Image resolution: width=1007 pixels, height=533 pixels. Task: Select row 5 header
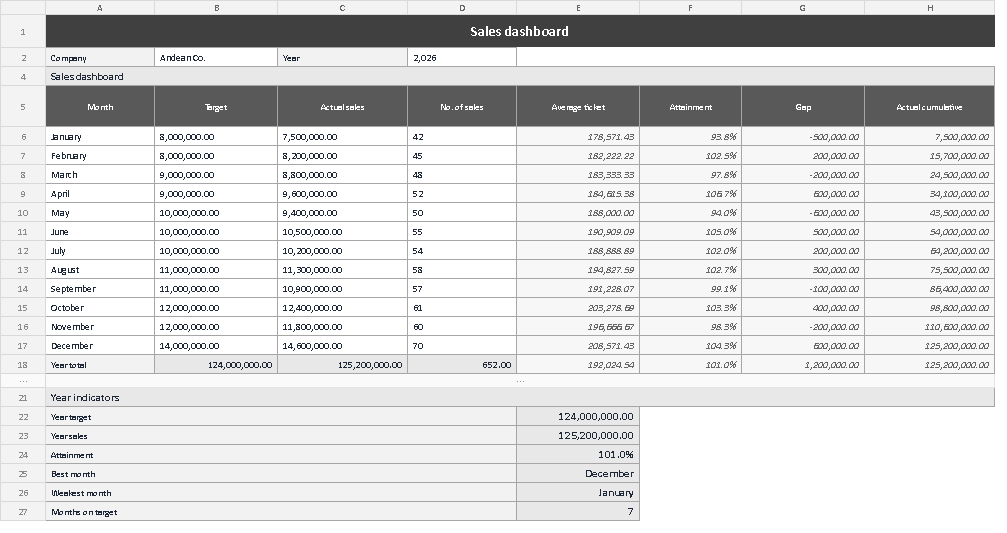[x=23, y=107]
